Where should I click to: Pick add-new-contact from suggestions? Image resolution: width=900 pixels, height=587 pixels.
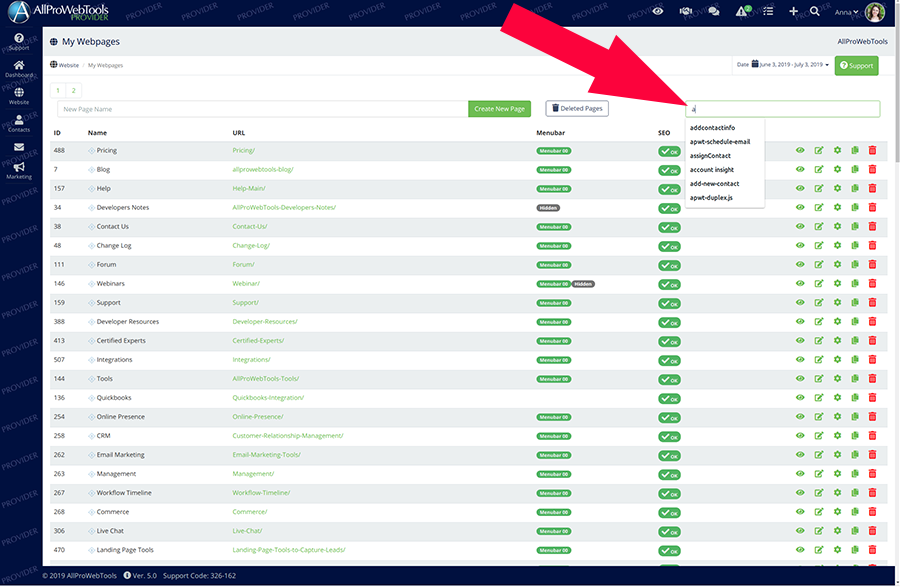[x=714, y=184]
